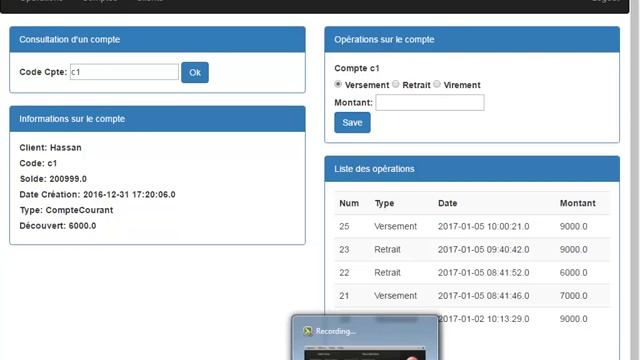
Task: Click amount 9000.0 in row 25
Action: click(573, 227)
